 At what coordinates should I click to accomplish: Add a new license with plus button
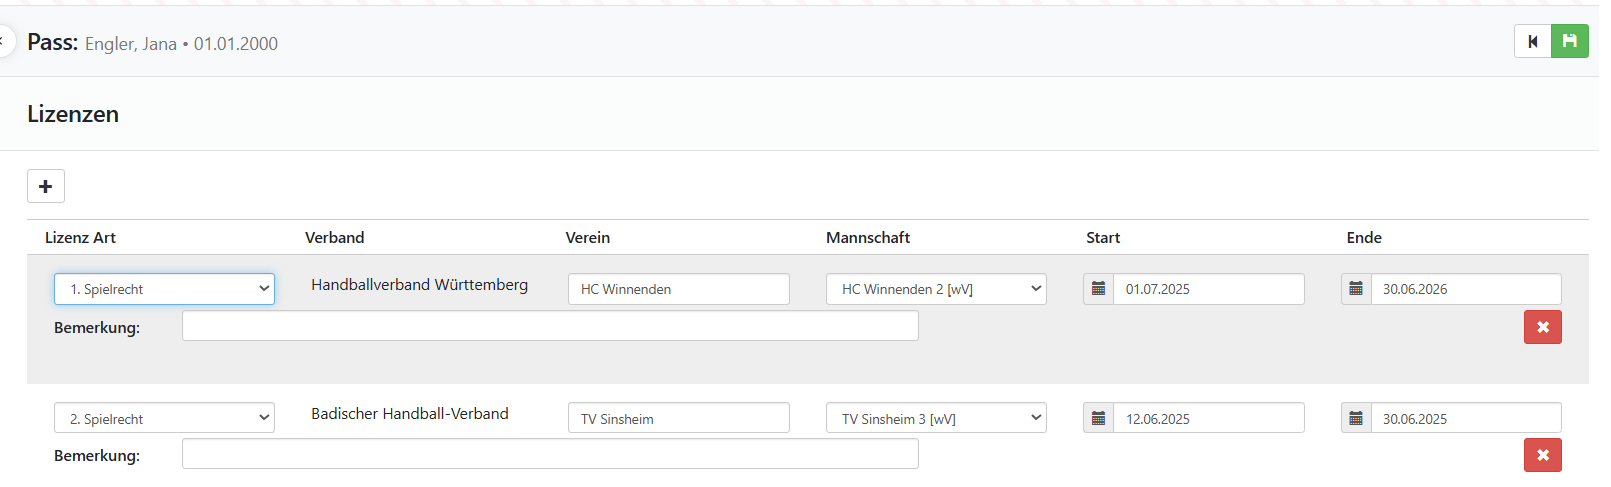pyautogui.click(x=46, y=186)
